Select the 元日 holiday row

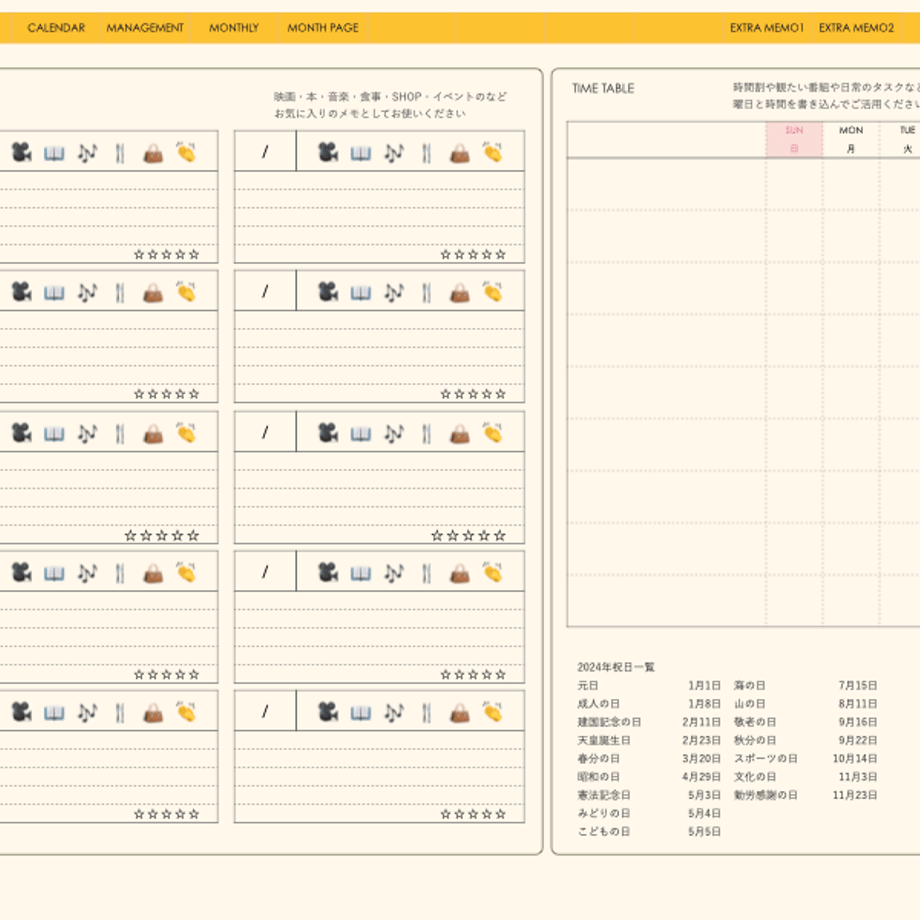649,685
